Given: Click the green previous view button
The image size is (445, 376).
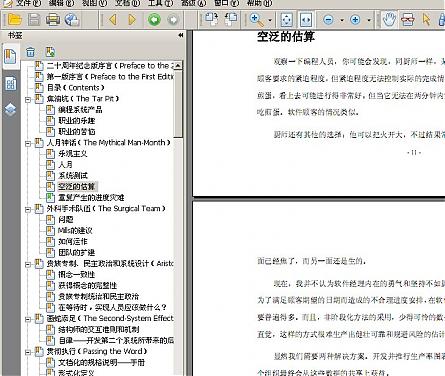Looking at the screenshot, I should 154,20.
